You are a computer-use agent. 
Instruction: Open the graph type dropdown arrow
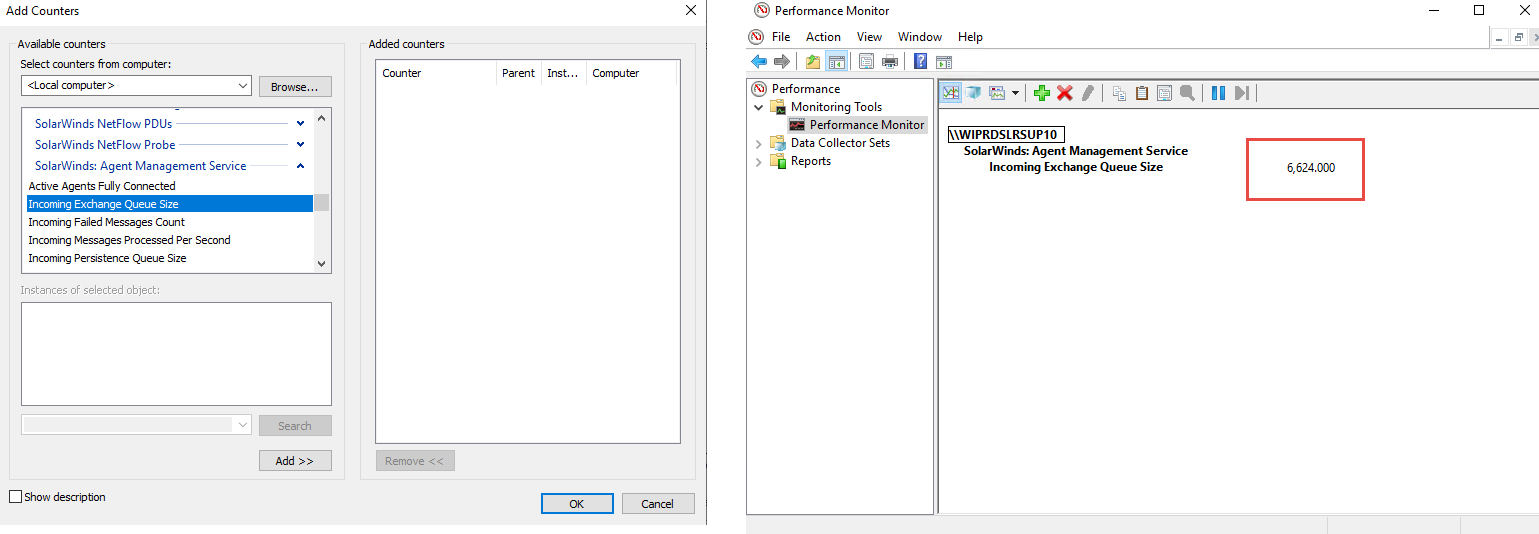(1015, 93)
